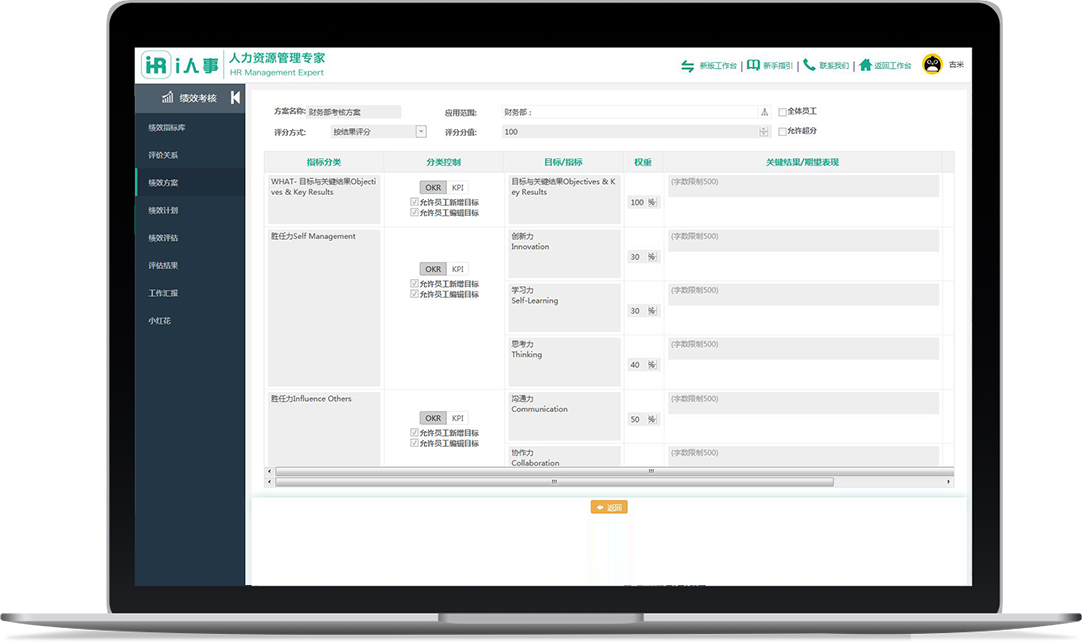Viewport: 1082px width, 642px height.
Task: Select KPI in the Influence Others row
Action: [x=458, y=418]
